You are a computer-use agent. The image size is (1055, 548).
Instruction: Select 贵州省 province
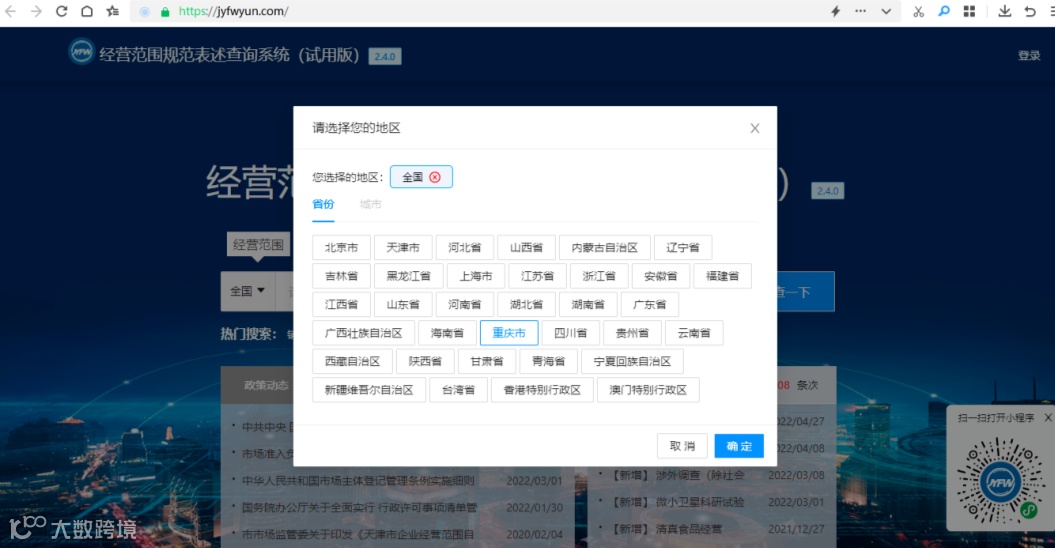click(x=632, y=333)
